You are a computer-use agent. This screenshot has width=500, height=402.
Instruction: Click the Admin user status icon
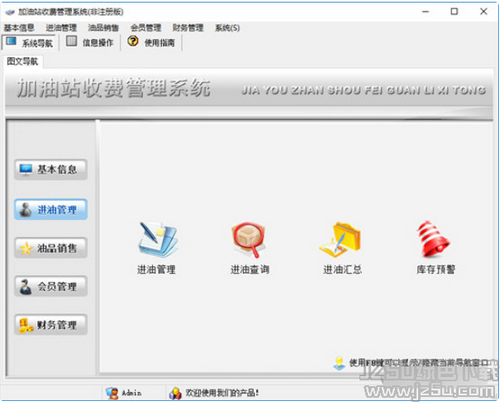(112, 393)
